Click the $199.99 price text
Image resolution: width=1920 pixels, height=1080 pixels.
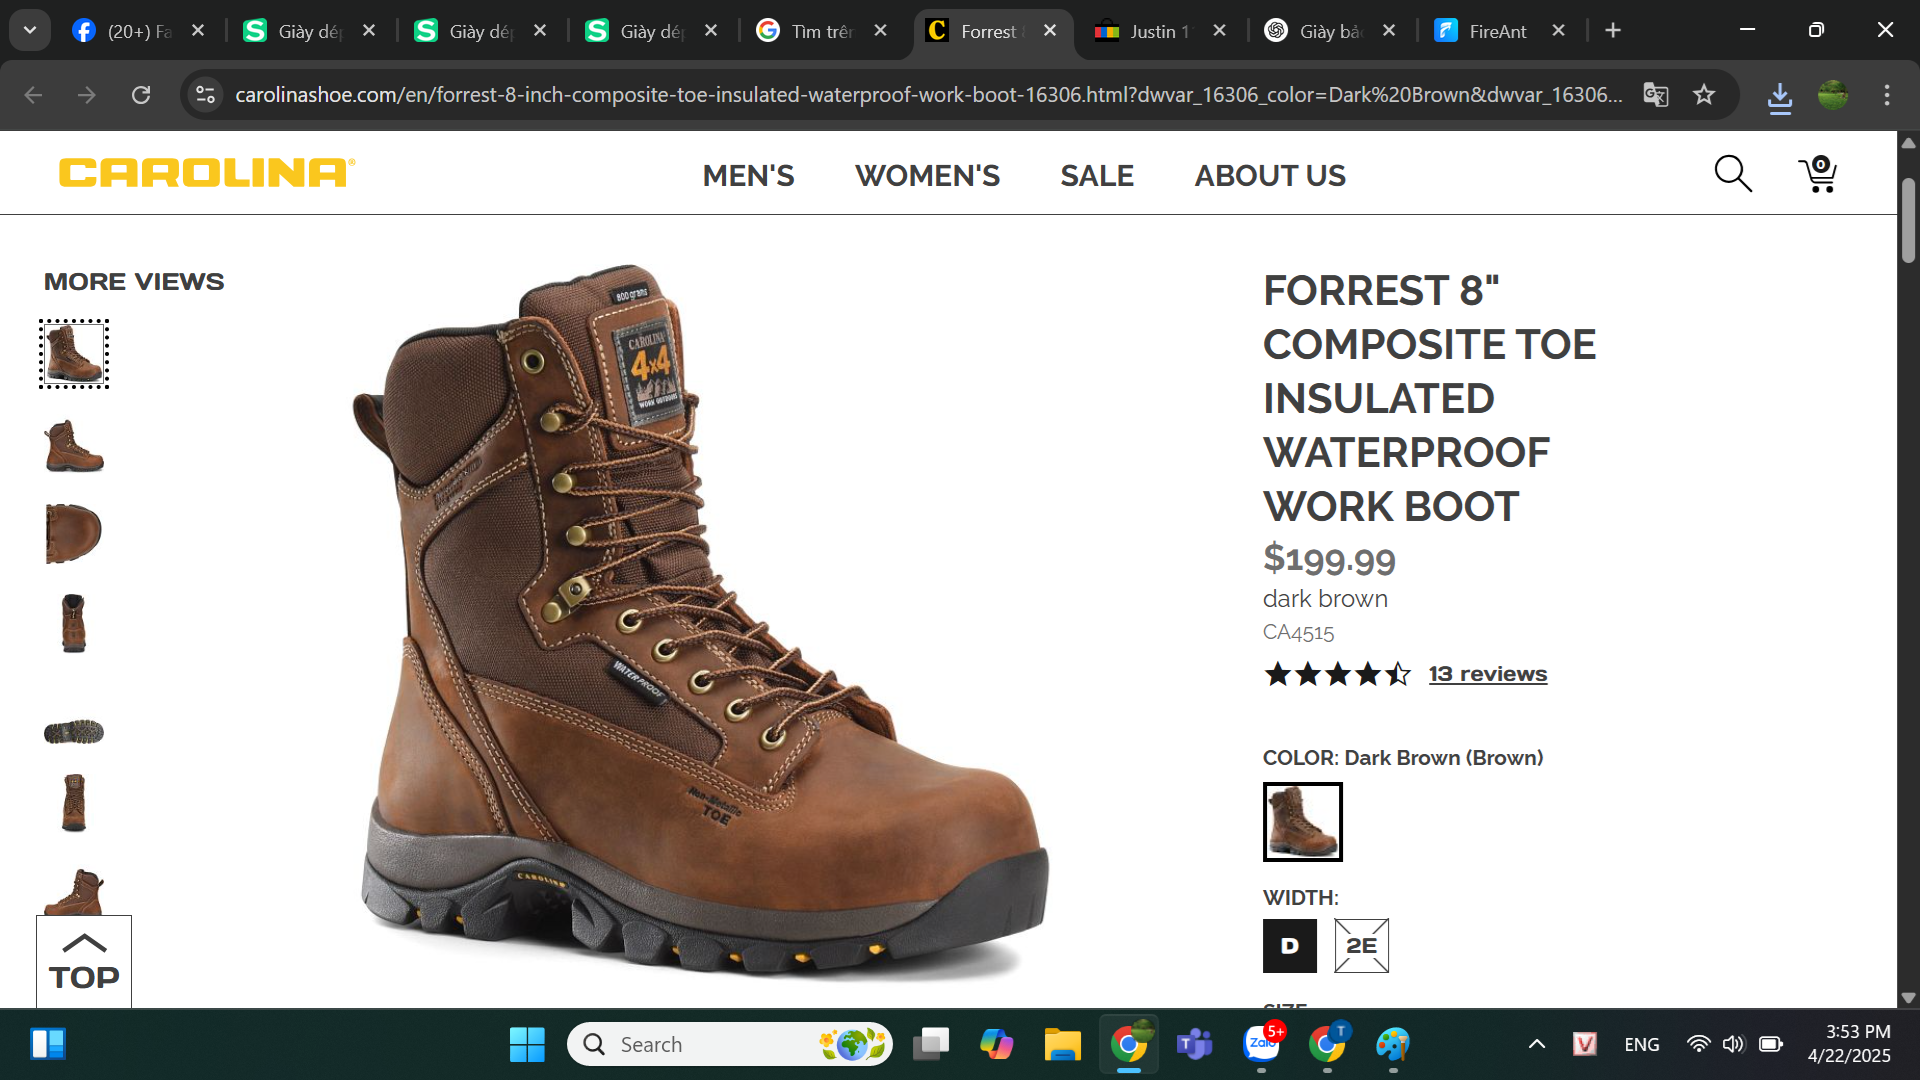click(x=1329, y=559)
